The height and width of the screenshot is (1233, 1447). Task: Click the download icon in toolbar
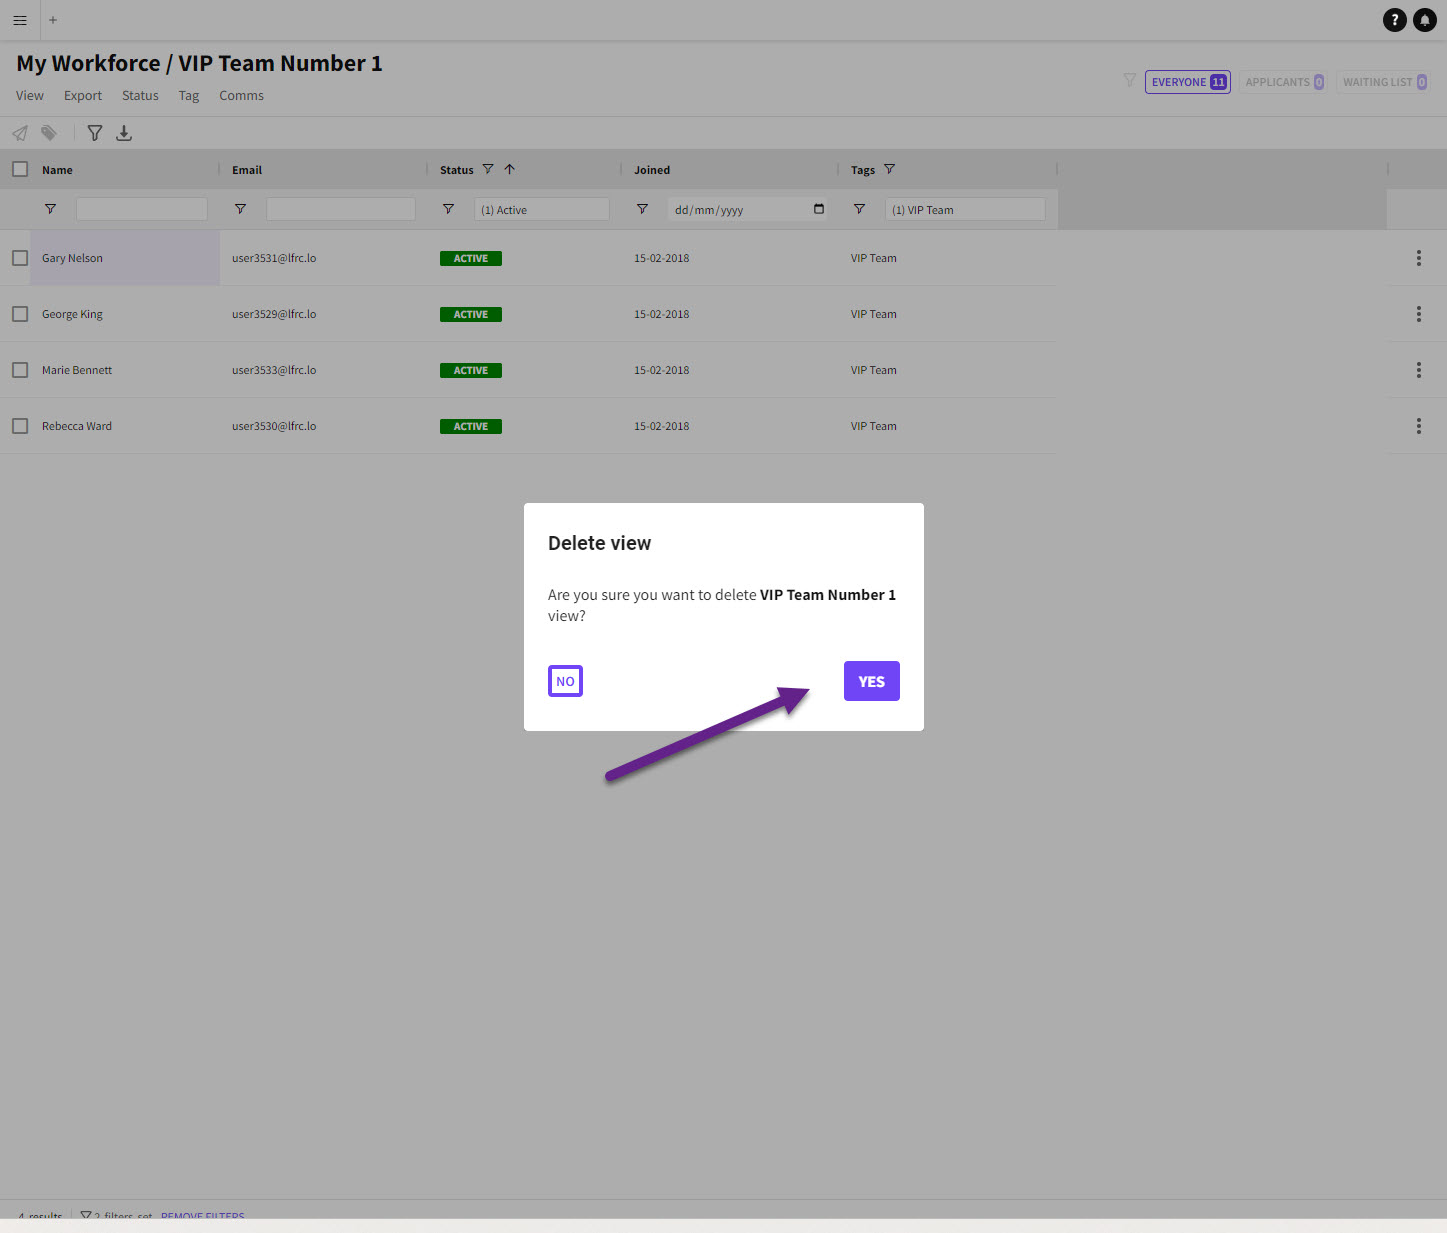(124, 133)
